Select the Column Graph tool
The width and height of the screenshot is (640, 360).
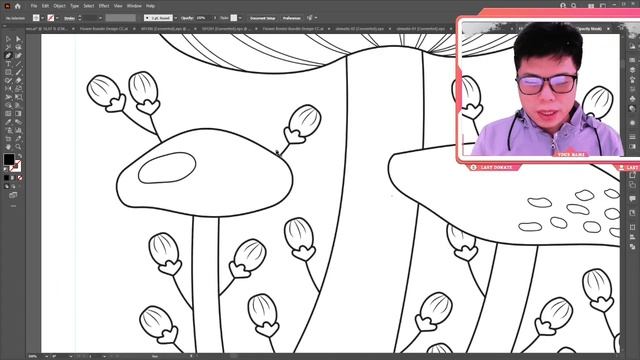[18, 130]
